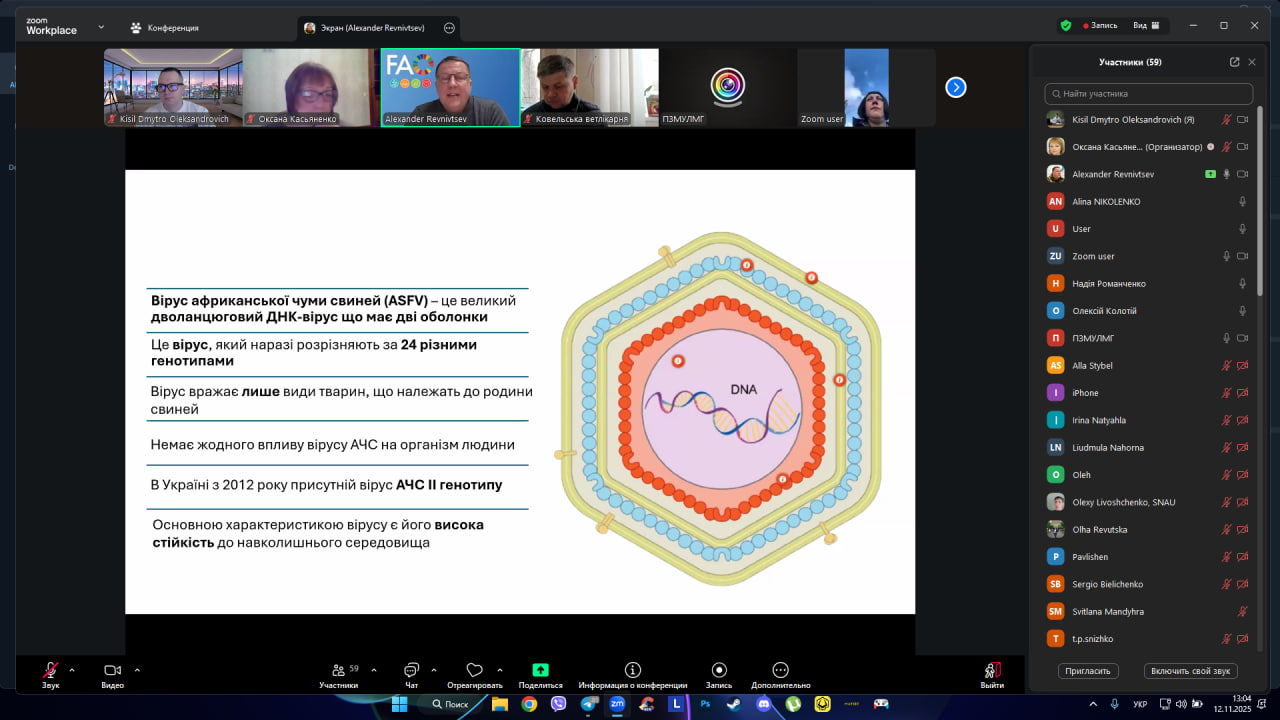Open the Zoom Workplace dropdown chevron
Viewport: 1280px width, 720px height.
point(101,27)
